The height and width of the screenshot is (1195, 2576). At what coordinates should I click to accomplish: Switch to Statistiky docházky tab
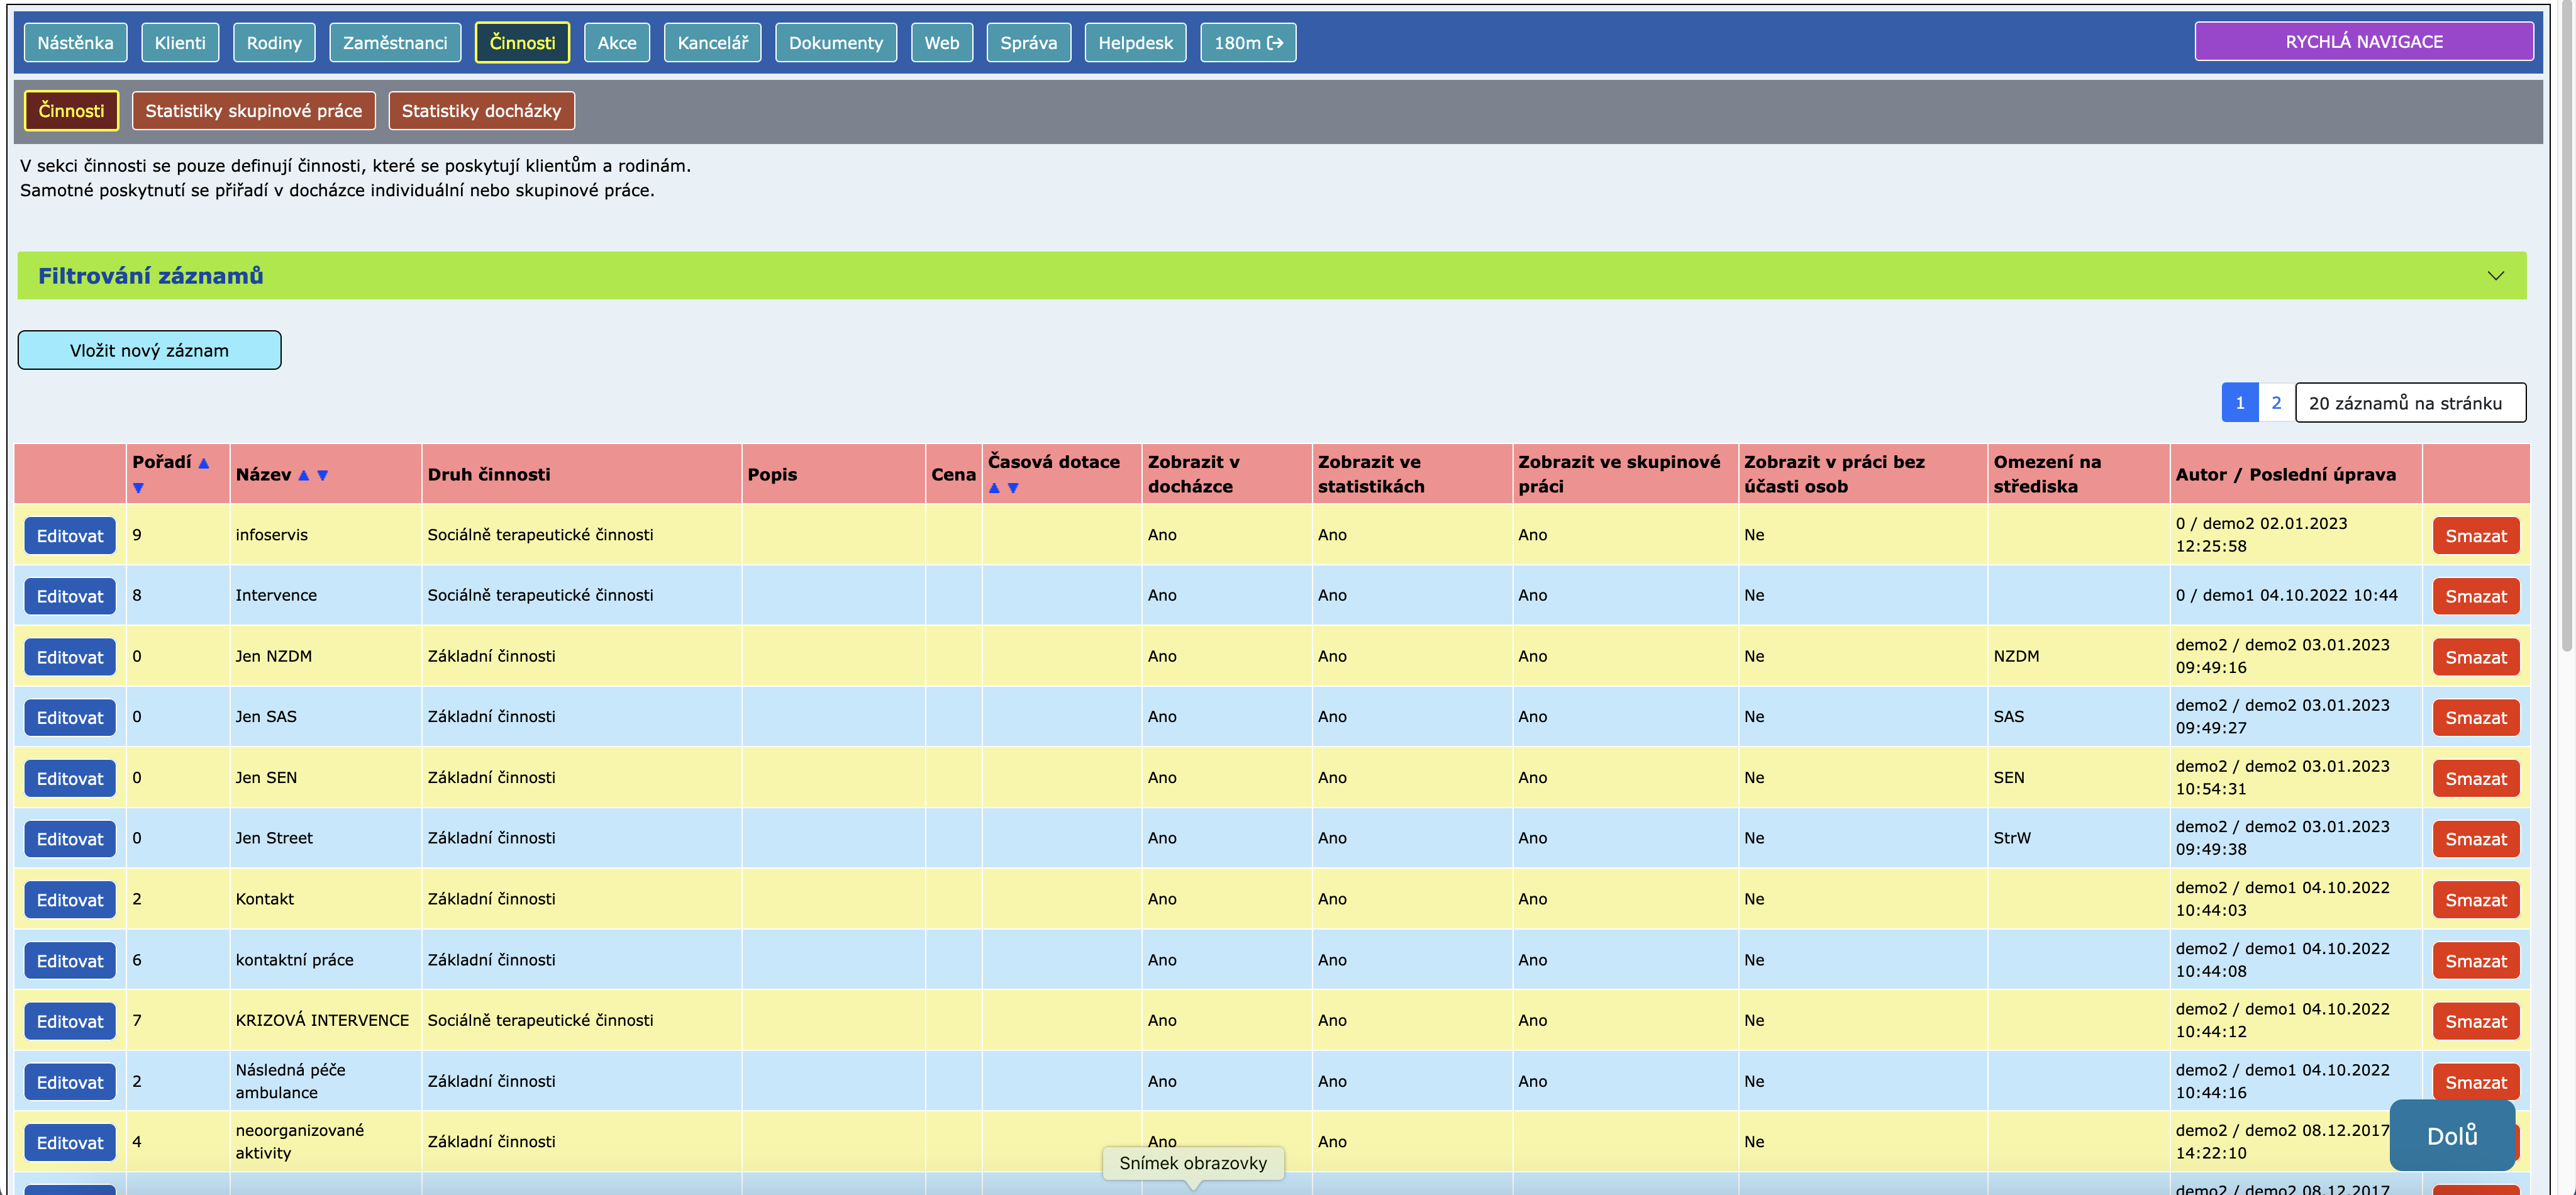click(x=481, y=111)
